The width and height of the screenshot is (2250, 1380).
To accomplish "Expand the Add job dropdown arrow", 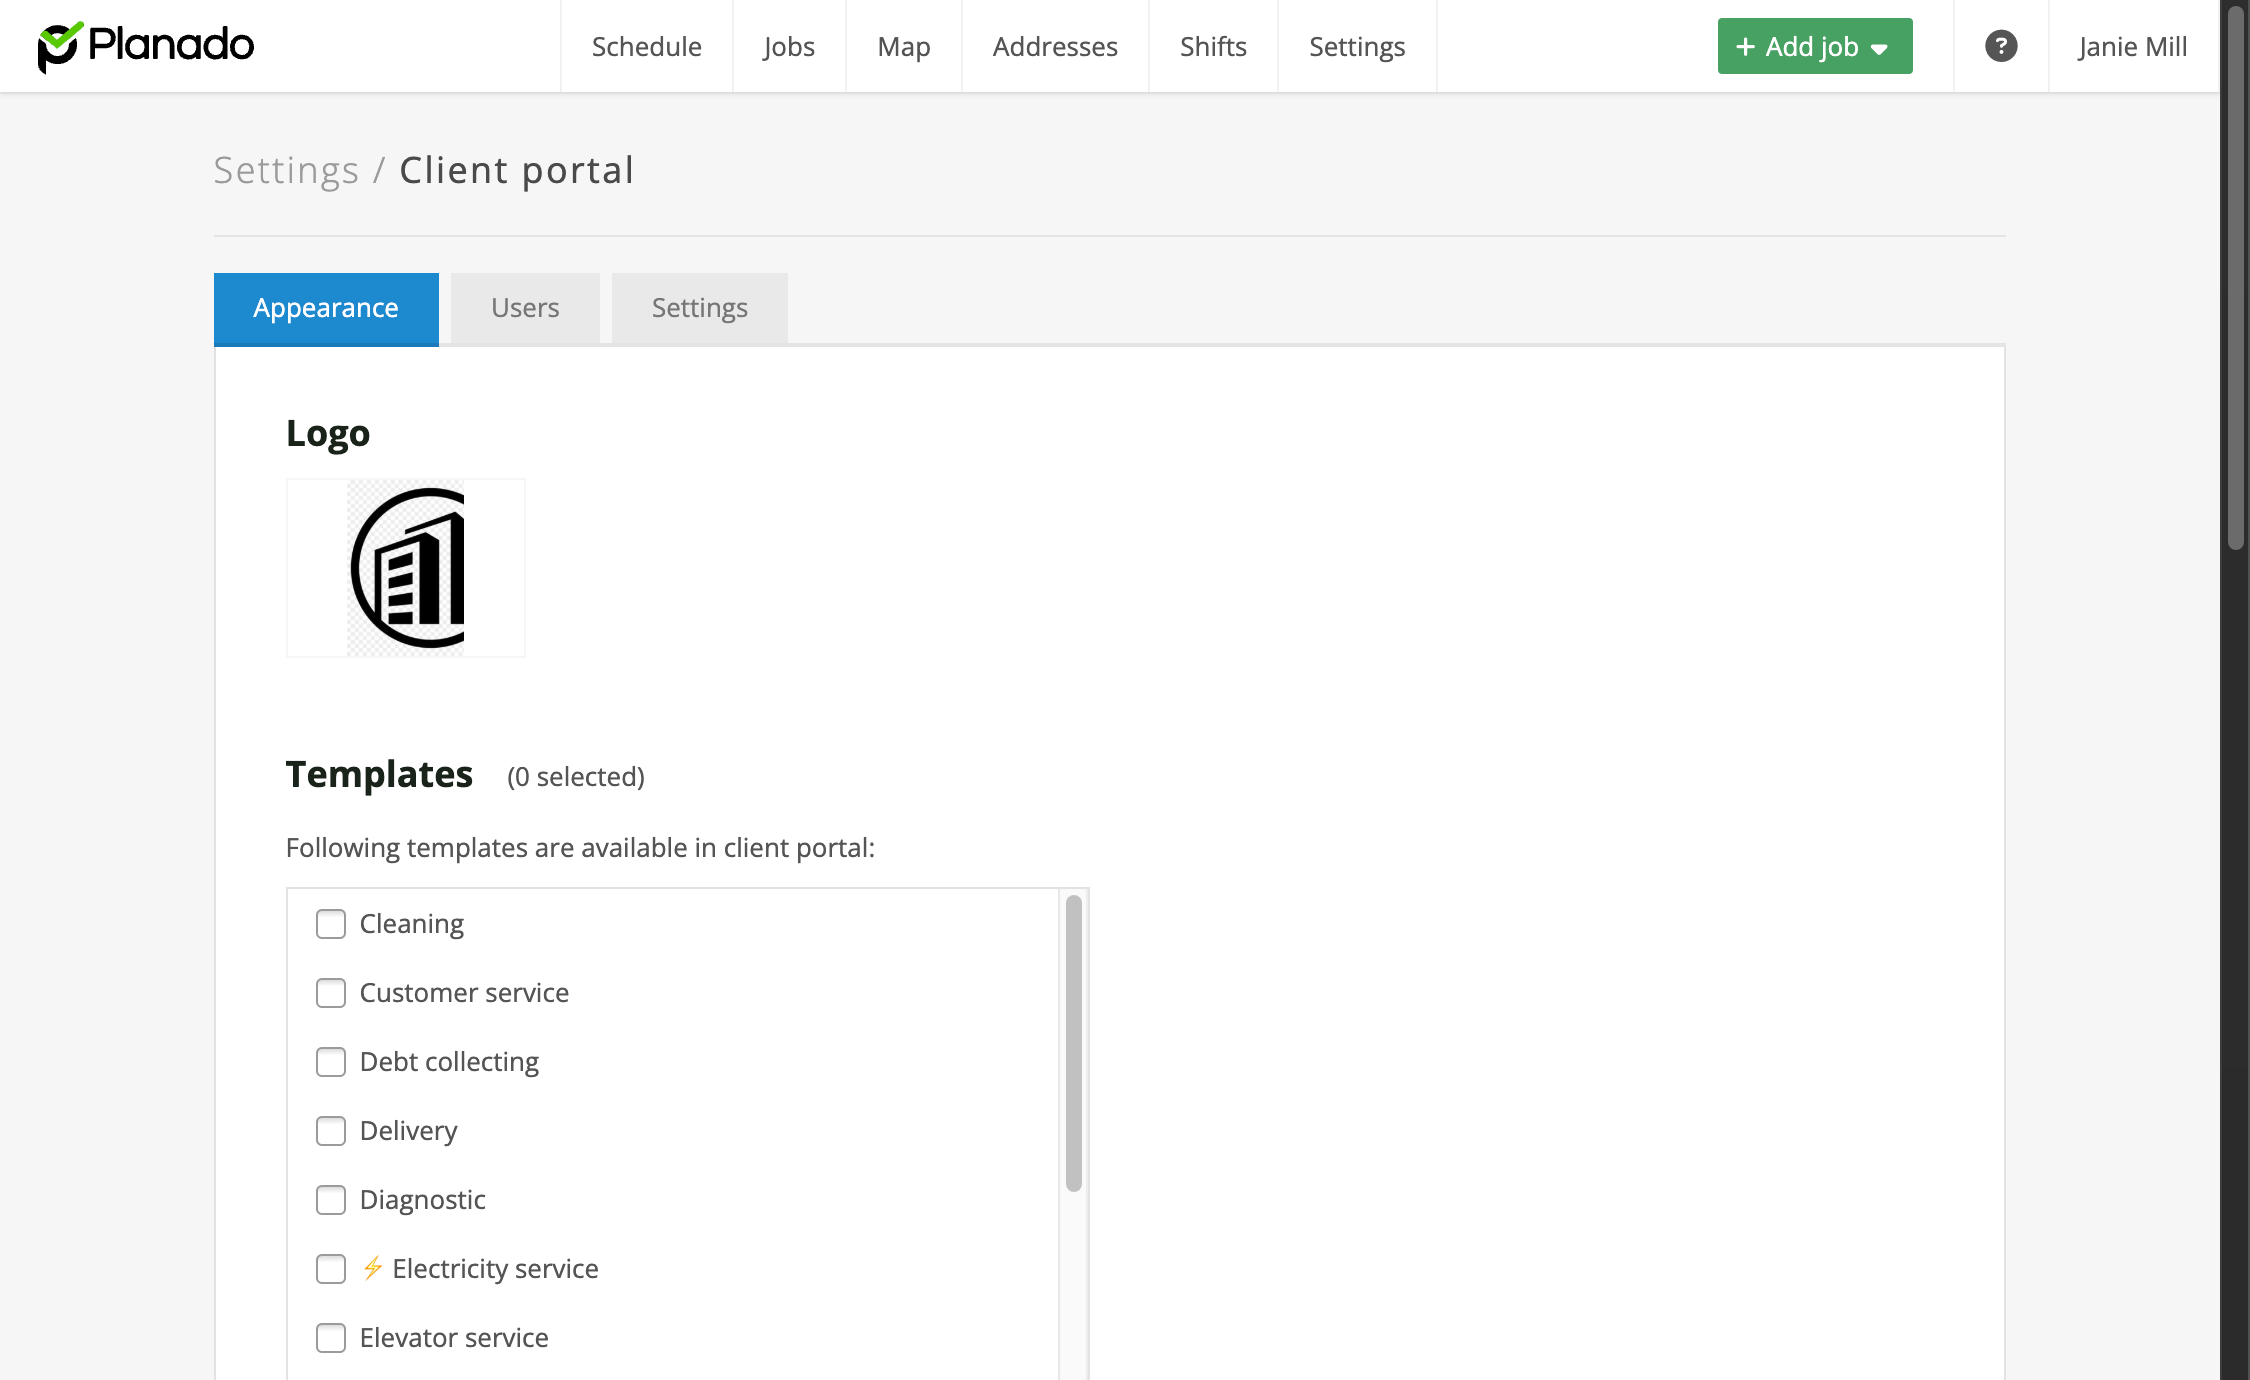I will [1880, 48].
